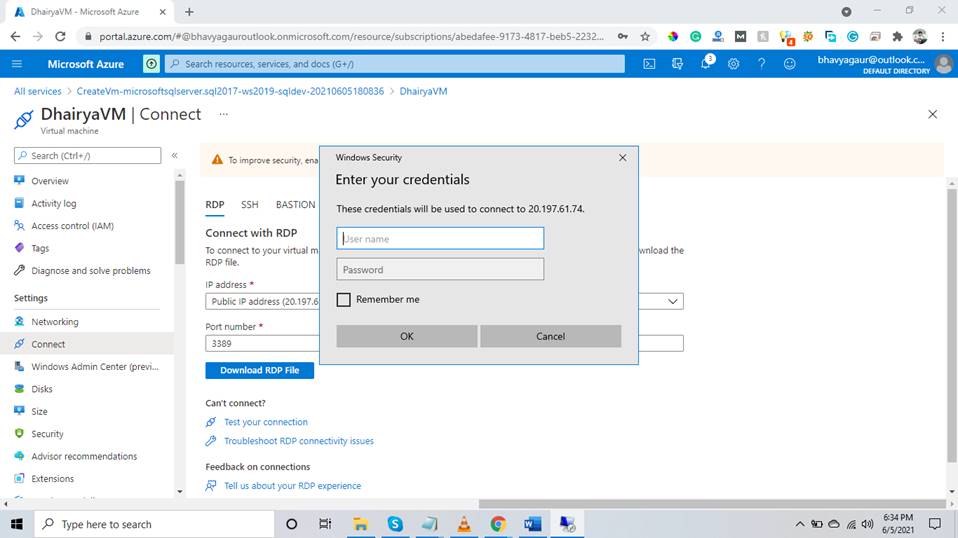The image size is (958, 538).
Task: Collapse the sidebar with double chevron
Action: [x=175, y=156]
